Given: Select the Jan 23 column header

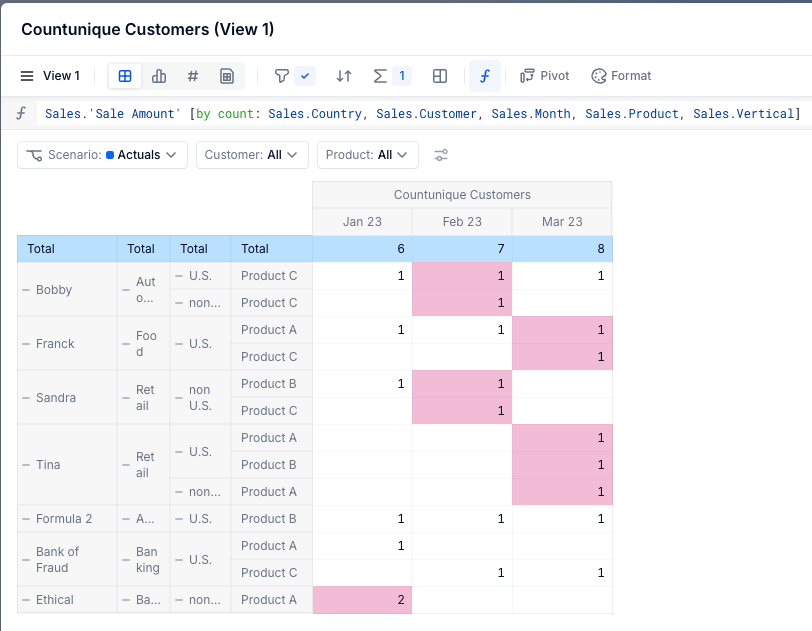Looking at the screenshot, I should (362, 222).
